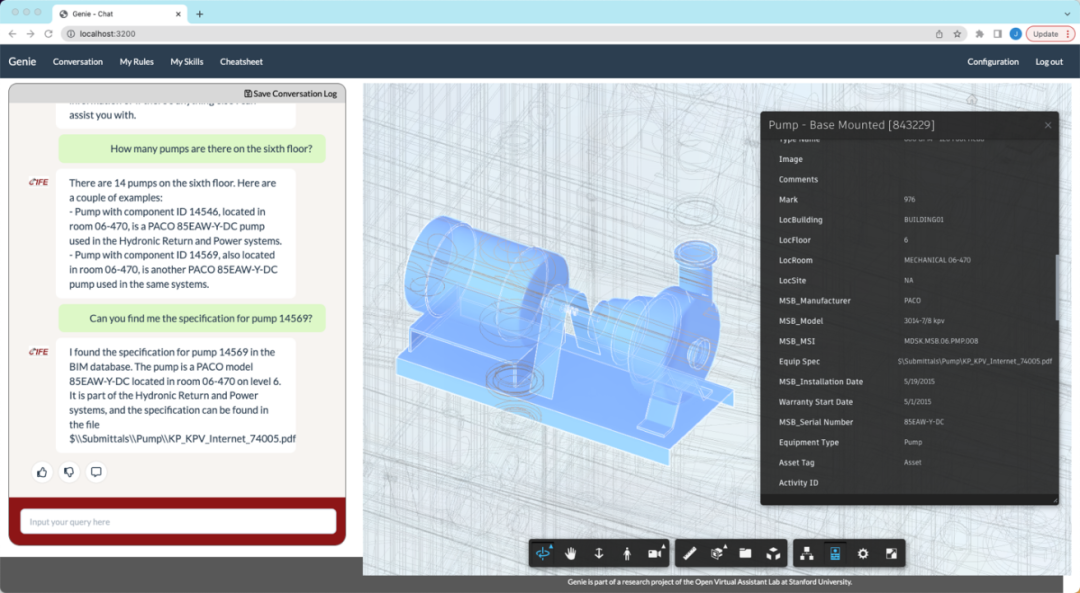Open the Cheatsheet page
The height and width of the screenshot is (593, 1080).
point(241,61)
